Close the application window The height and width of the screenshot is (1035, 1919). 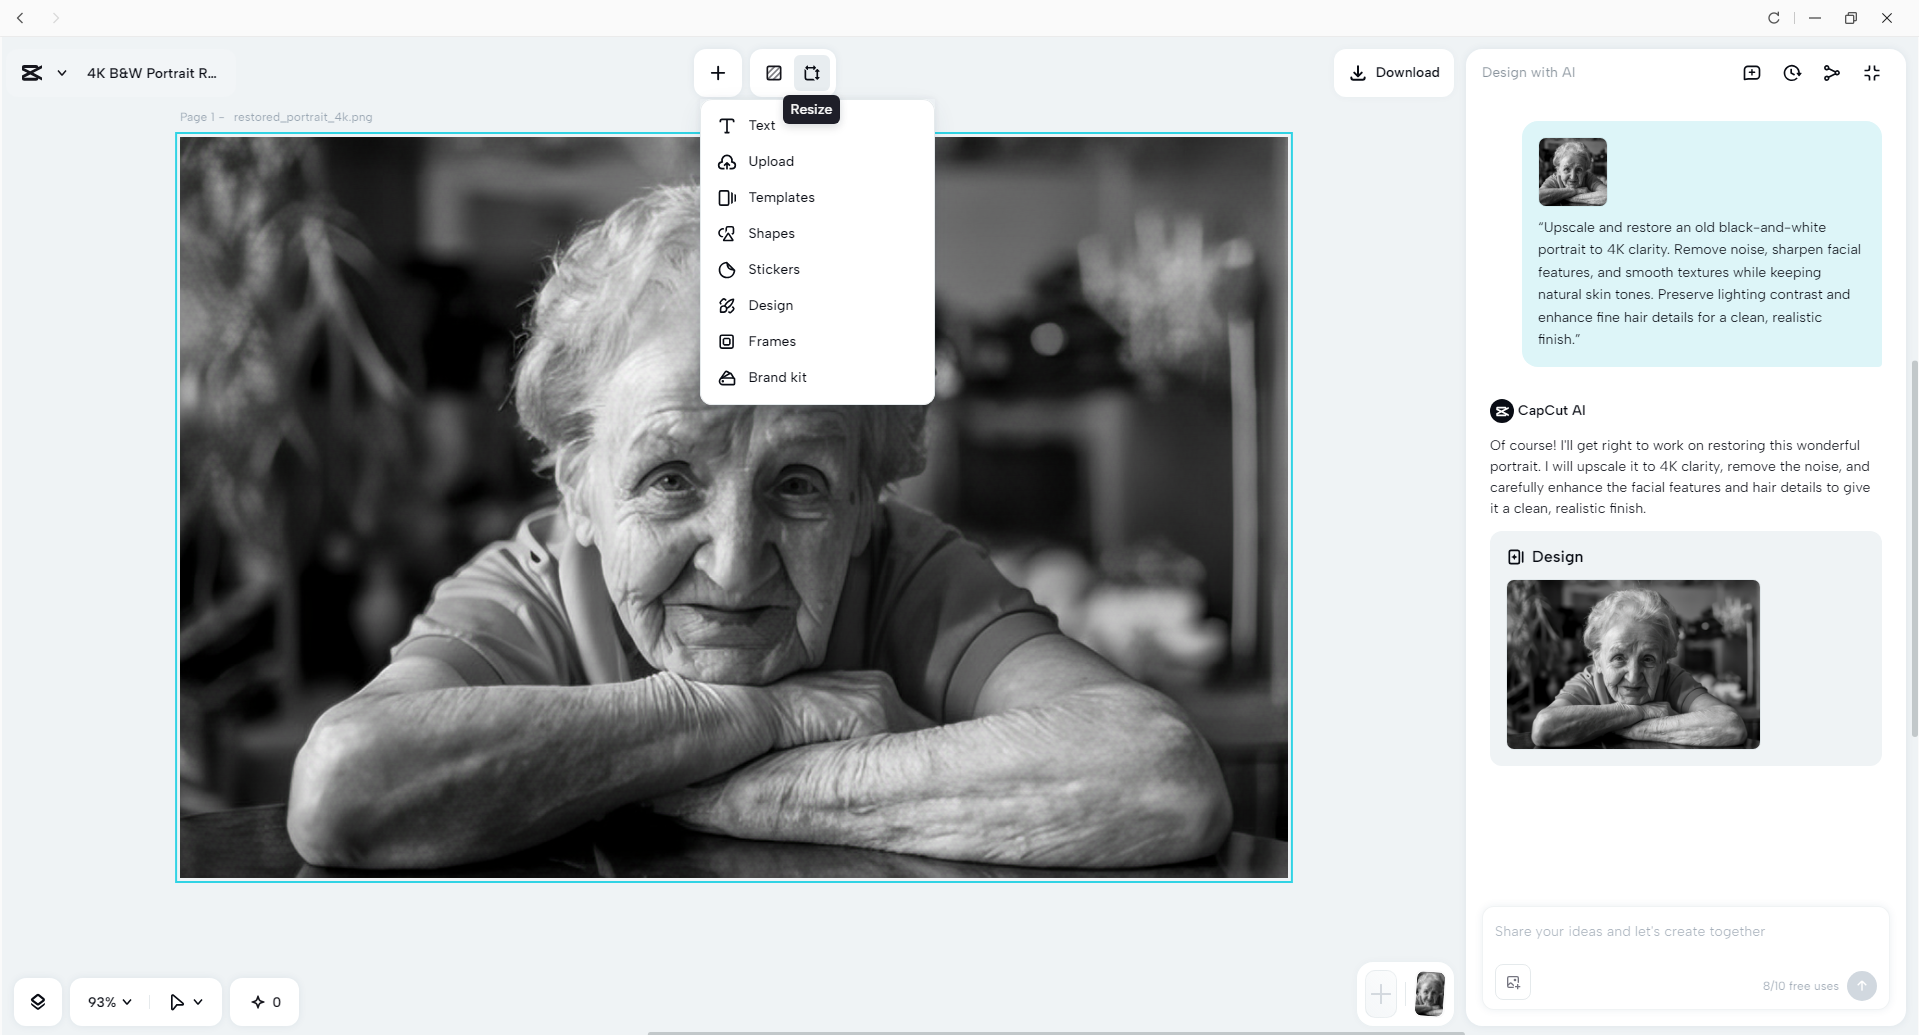[x=1887, y=18]
